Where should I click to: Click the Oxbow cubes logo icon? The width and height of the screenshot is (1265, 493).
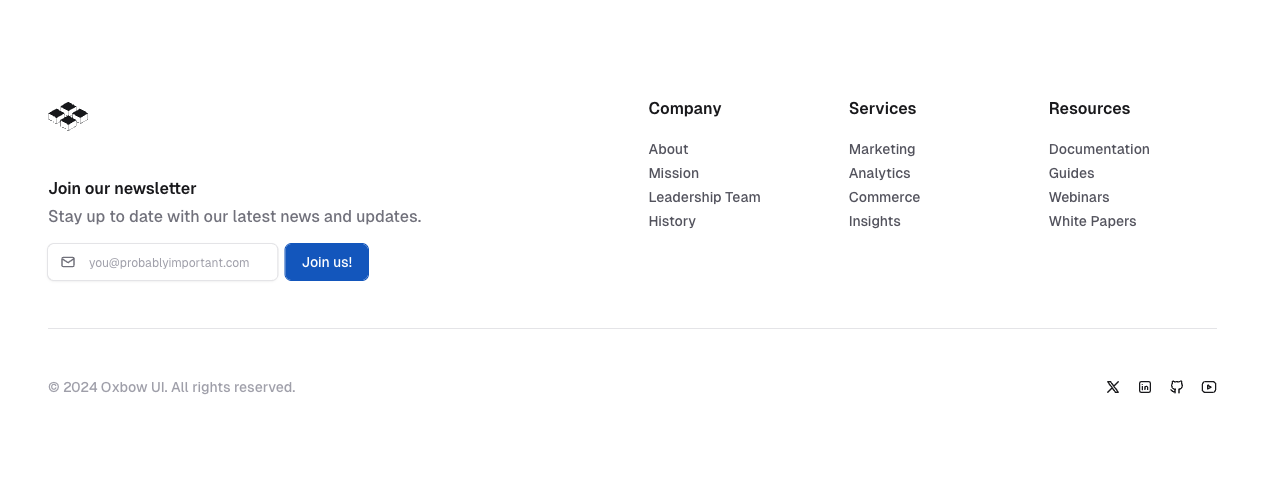[68, 116]
